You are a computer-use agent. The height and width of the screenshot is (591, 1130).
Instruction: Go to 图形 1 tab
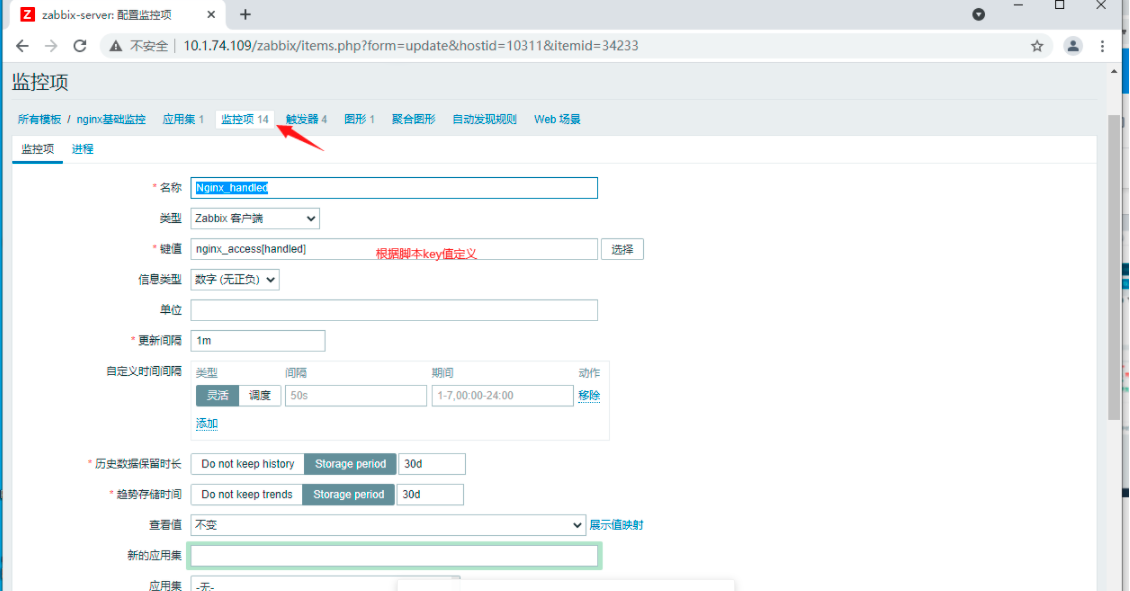click(359, 120)
